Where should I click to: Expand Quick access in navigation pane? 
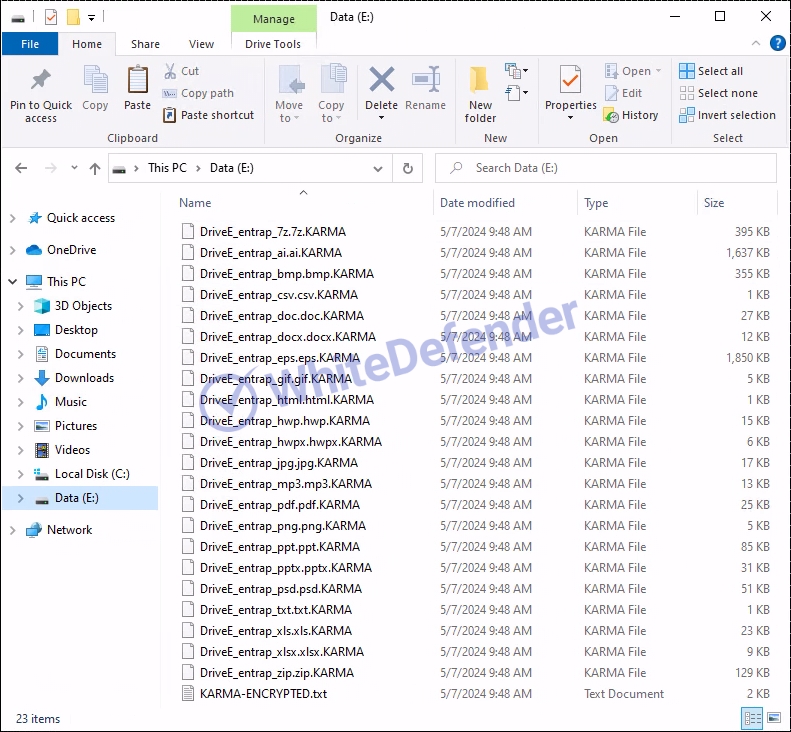(13, 218)
